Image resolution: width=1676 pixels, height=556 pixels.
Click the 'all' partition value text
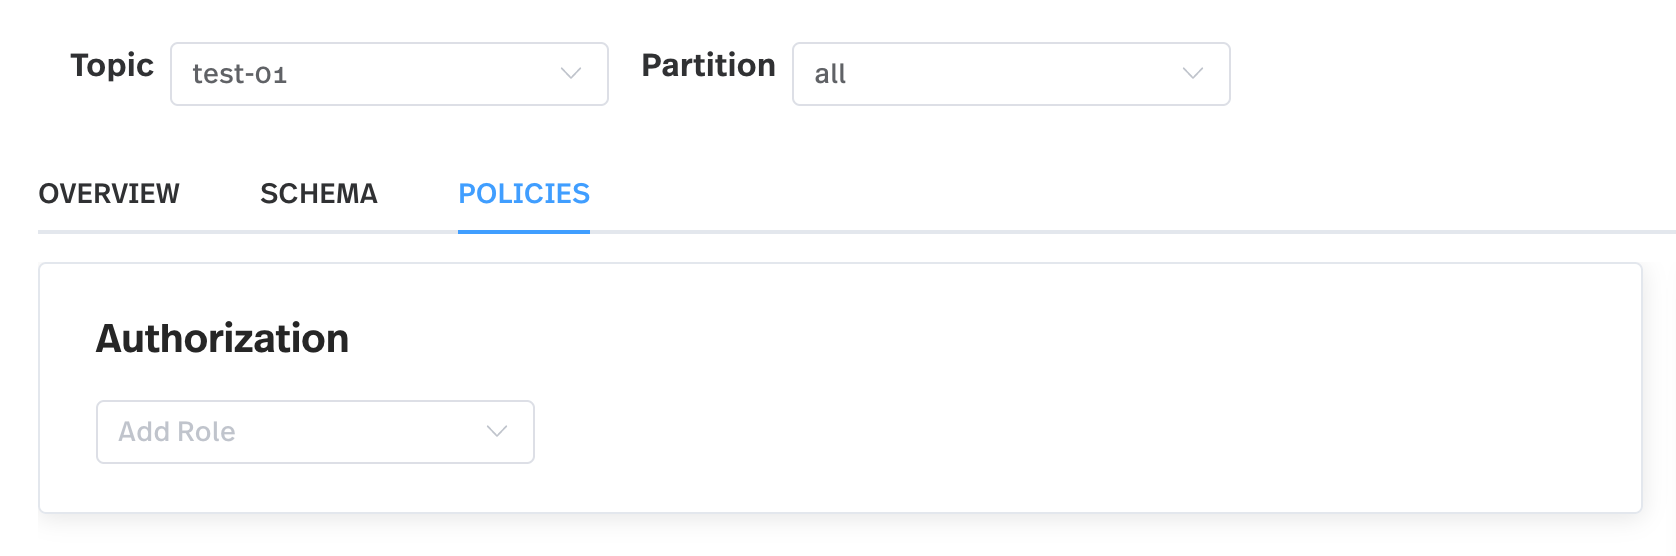click(x=830, y=75)
